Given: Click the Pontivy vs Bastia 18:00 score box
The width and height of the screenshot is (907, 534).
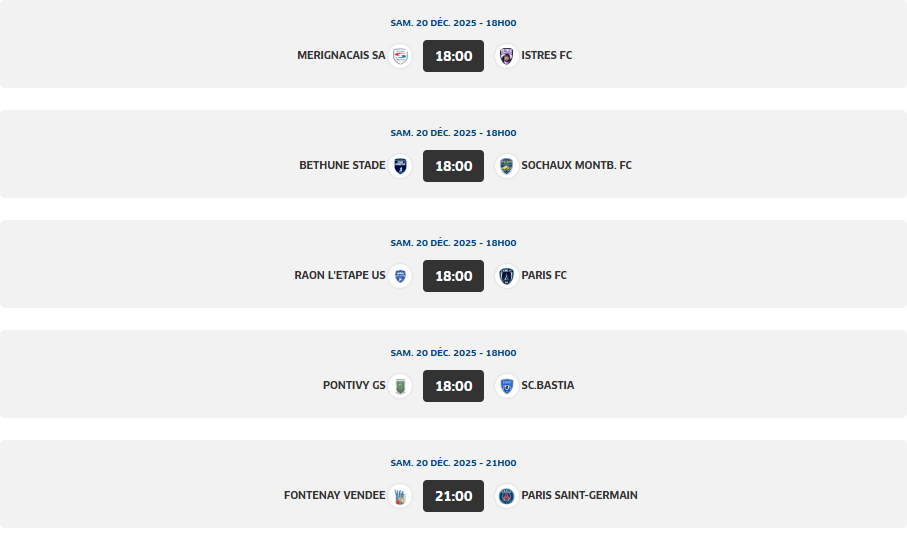Looking at the screenshot, I should (x=453, y=386).
